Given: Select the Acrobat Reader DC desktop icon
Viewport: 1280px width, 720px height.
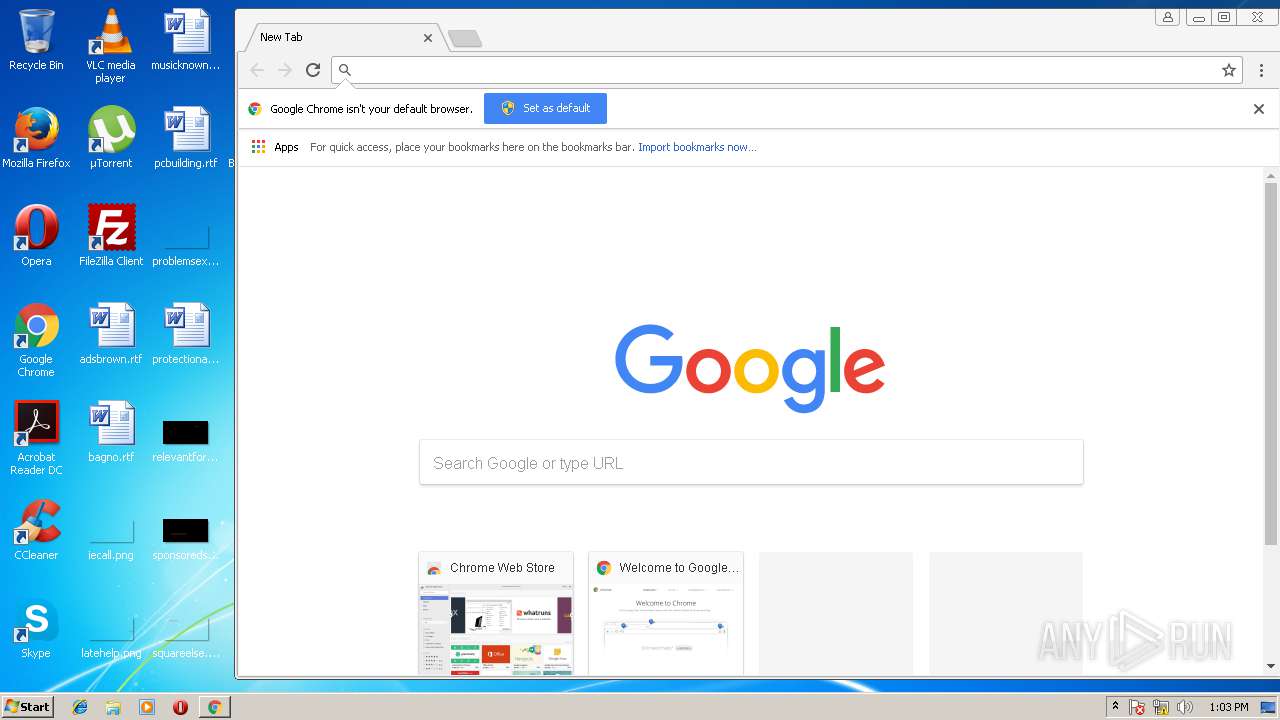Looking at the screenshot, I should point(36,438).
